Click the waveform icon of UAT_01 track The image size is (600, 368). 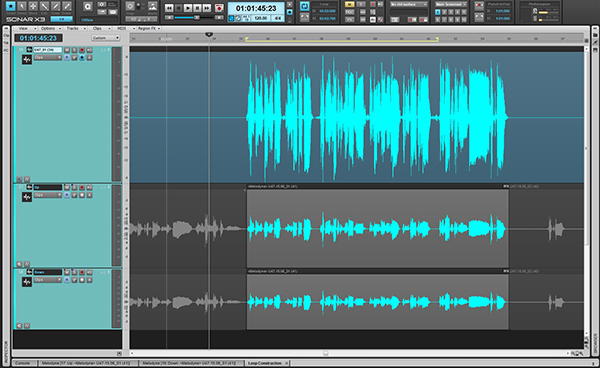(x=27, y=59)
